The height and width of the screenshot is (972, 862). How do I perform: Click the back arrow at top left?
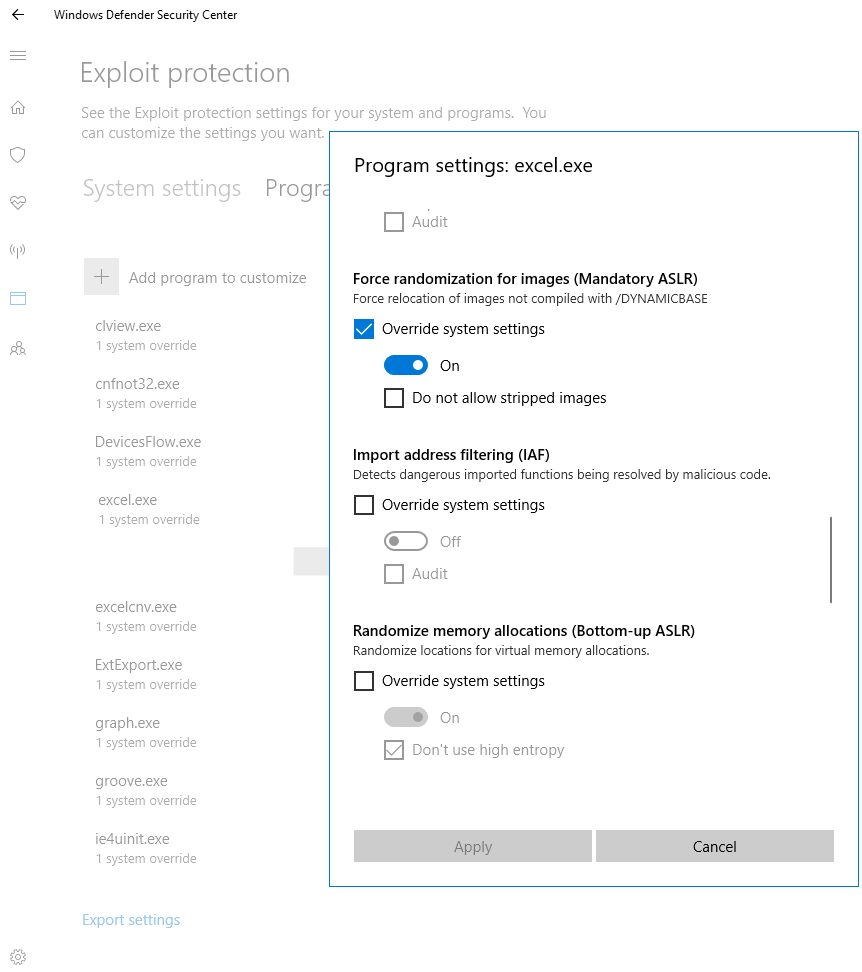tap(17, 14)
